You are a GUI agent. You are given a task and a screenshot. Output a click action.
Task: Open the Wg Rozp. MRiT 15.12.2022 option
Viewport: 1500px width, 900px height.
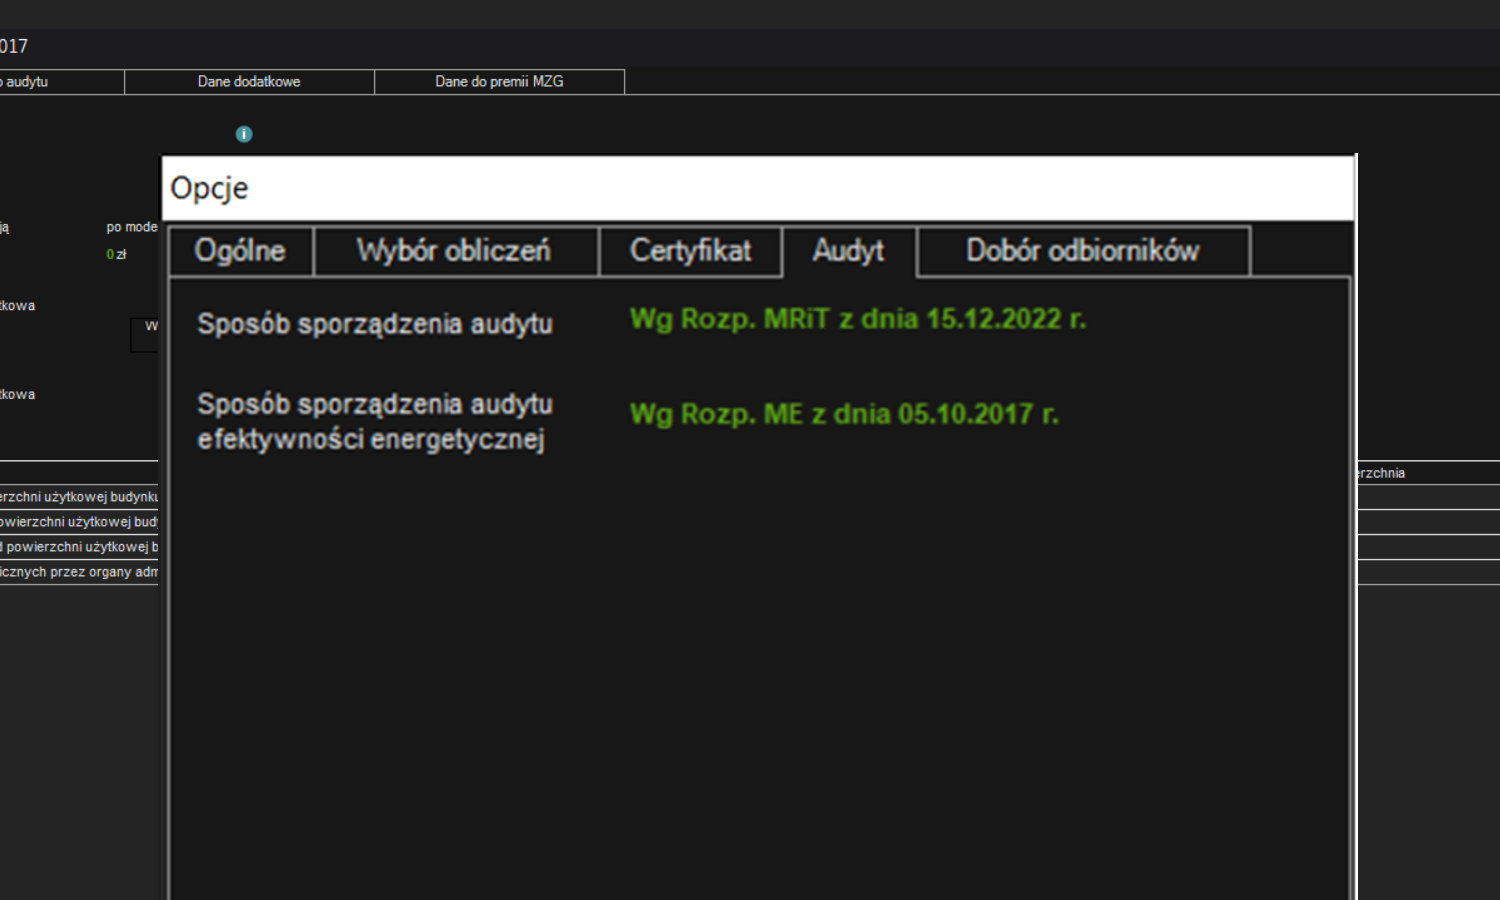pos(858,319)
